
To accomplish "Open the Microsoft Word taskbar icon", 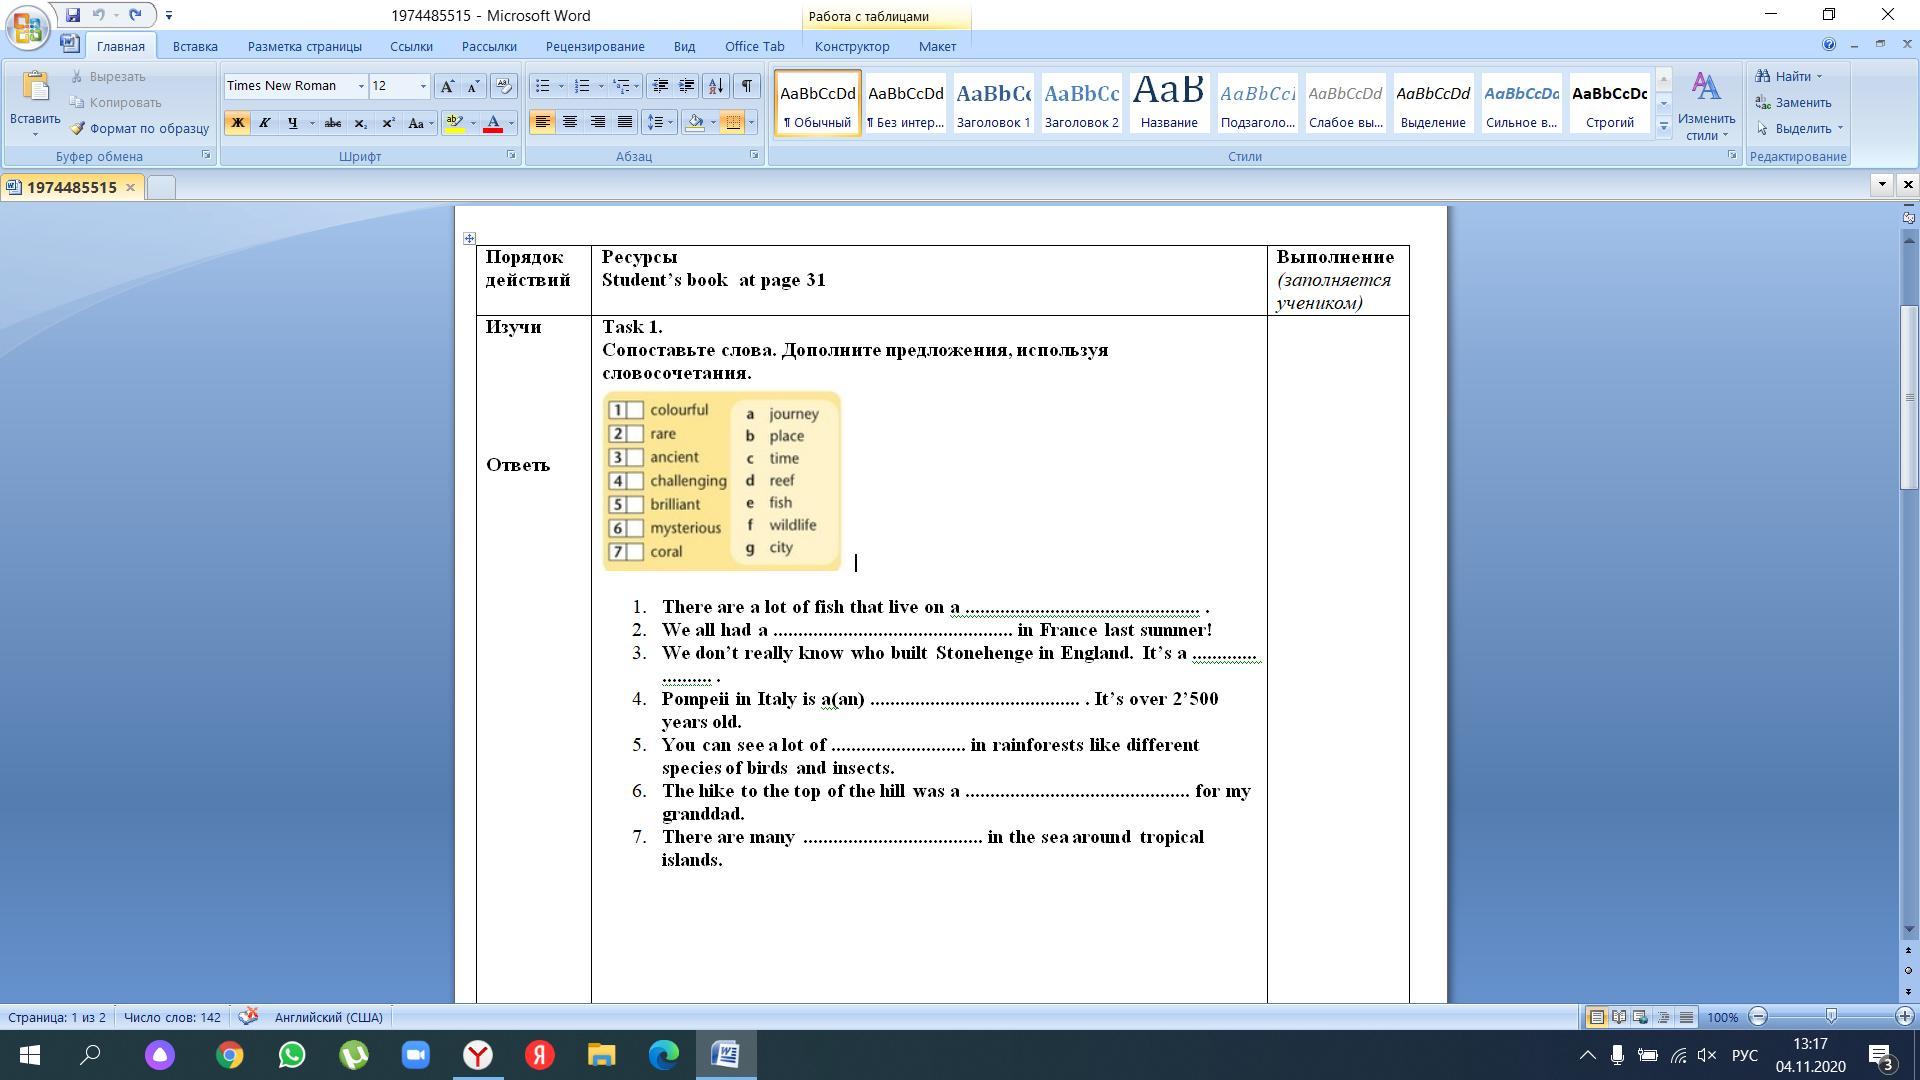I will tap(725, 1055).
